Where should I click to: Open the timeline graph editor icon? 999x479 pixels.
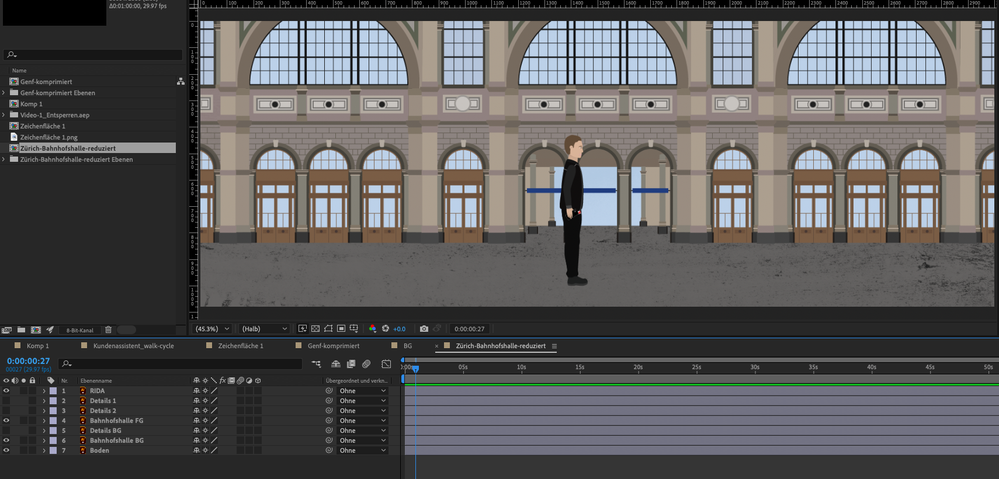click(x=386, y=364)
